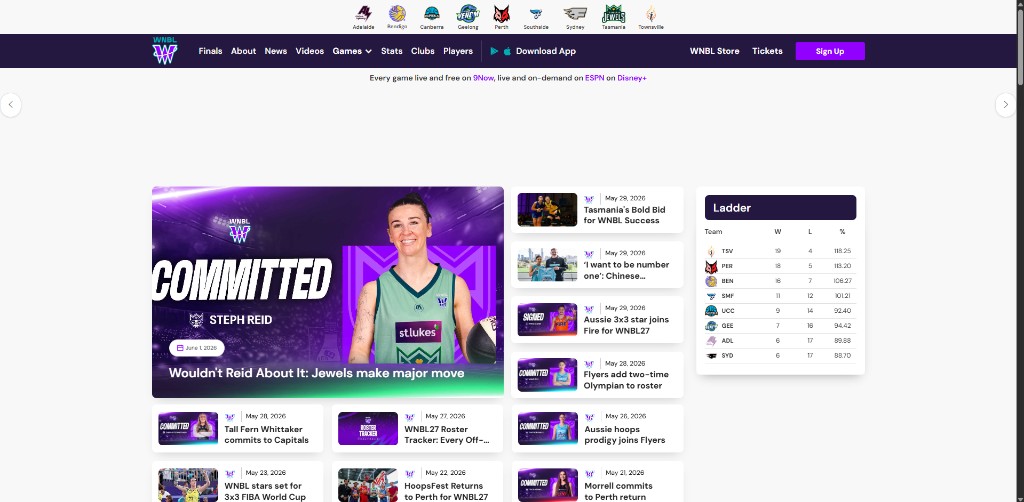This screenshot has height=502, width=1024.
Task: Click BEN team logo in ladder
Action: pos(711,281)
